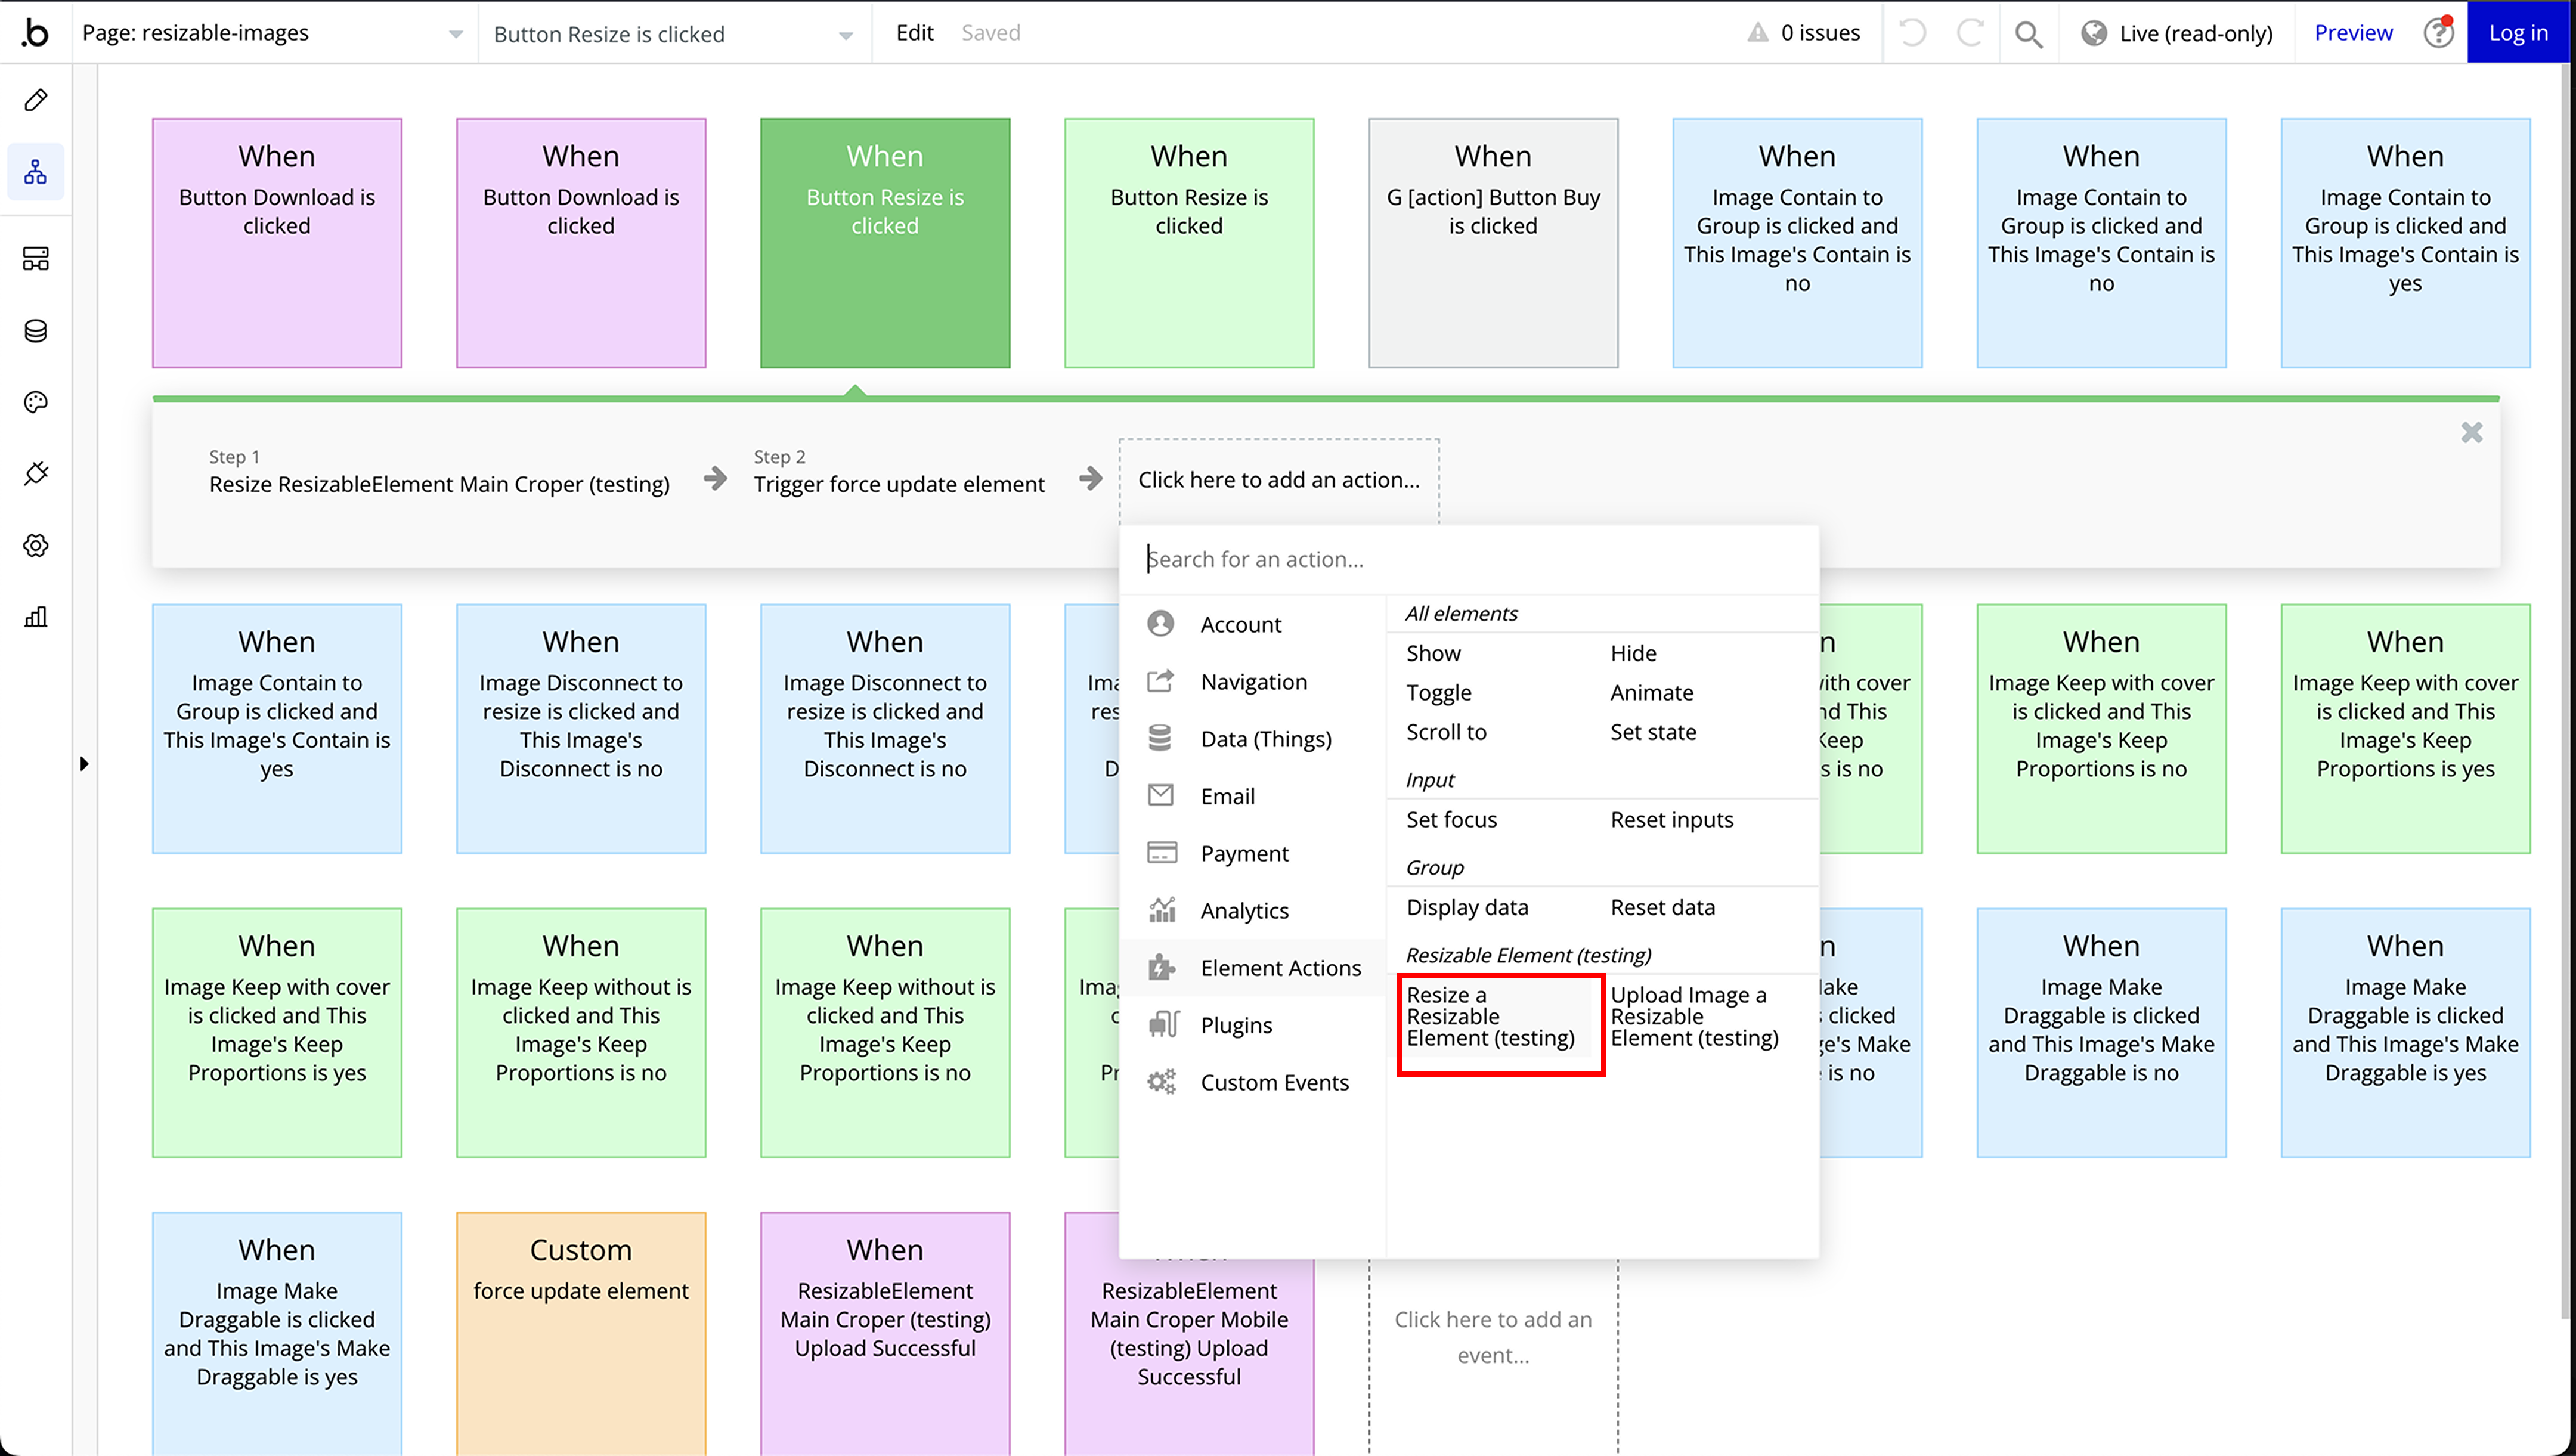Click the Workflow tab icon in sidebar
This screenshot has width=2576, height=1456.
tap(36, 172)
